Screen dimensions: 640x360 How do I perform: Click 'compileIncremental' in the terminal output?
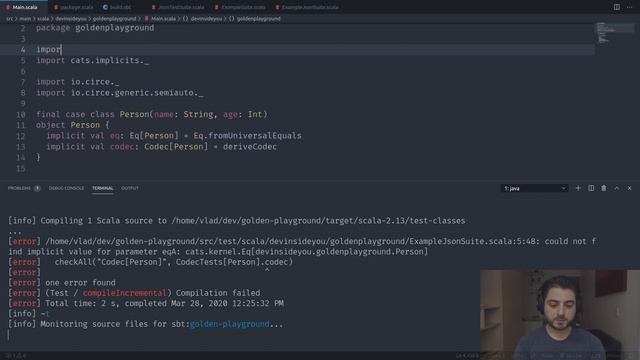click(x=124, y=293)
